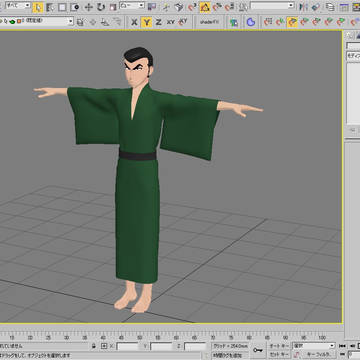Click frame 50 on the timeline ruler
The height and width of the screenshot is (360, 360).
coord(140,338)
